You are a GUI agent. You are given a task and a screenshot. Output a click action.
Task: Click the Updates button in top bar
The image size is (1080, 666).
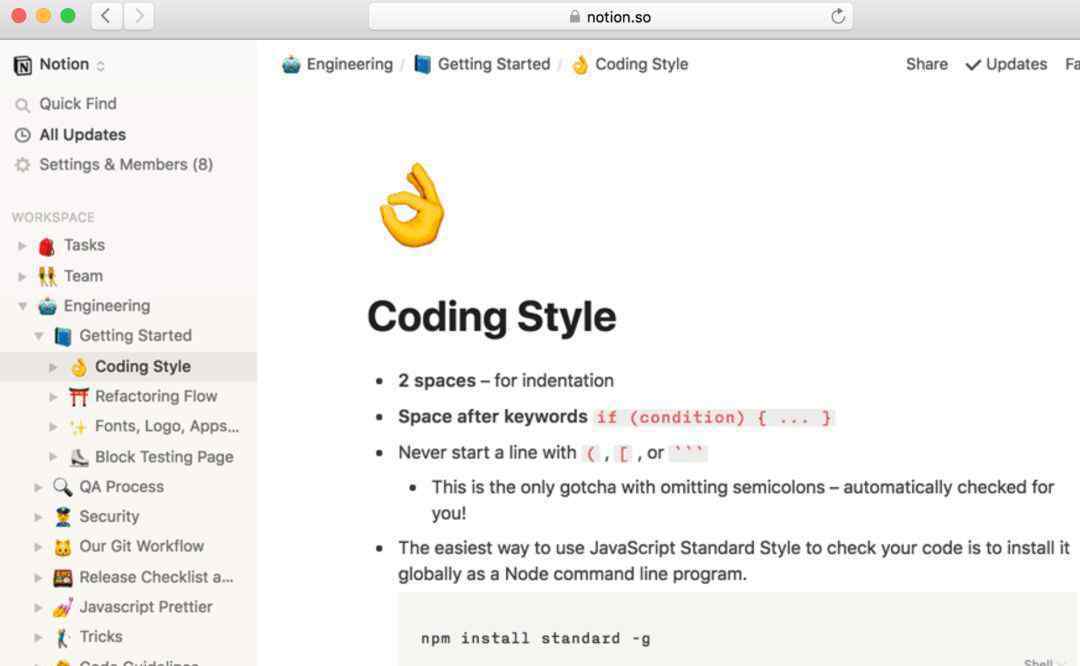1006,64
